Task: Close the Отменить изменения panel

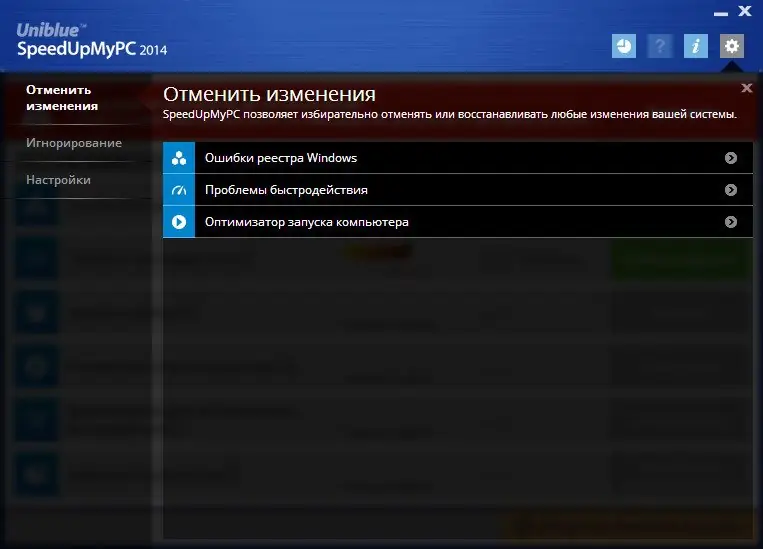Action: coord(746,88)
